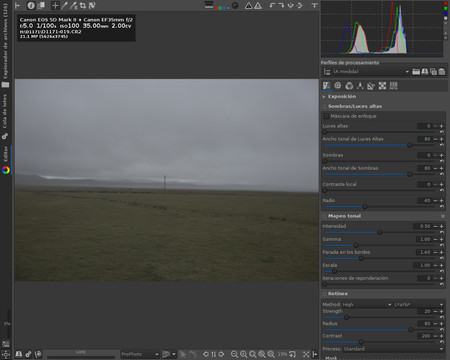Adjust the Ancho tonal de Sombras slider
This screenshot has width=450, height=360.
(380, 174)
